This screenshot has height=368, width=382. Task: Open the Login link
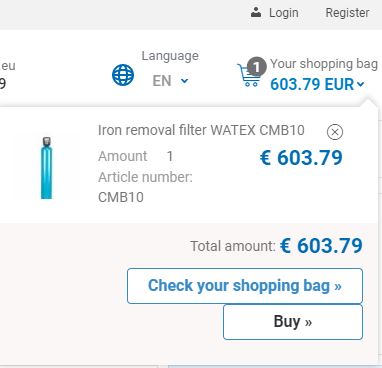(x=284, y=13)
